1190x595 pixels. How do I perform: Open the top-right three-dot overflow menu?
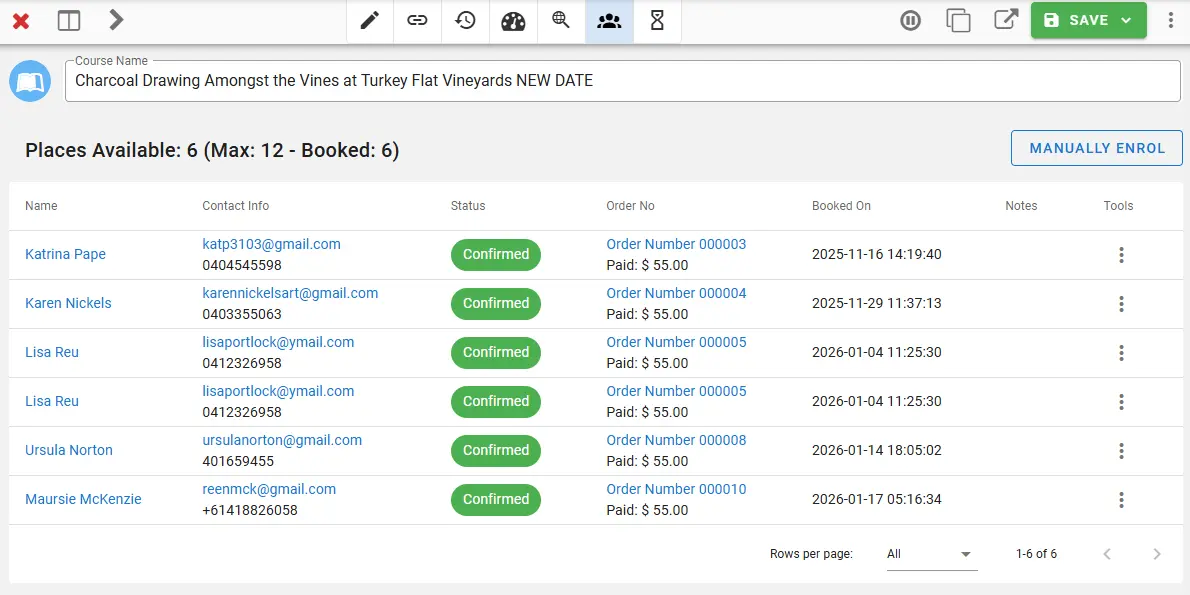(1171, 21)
